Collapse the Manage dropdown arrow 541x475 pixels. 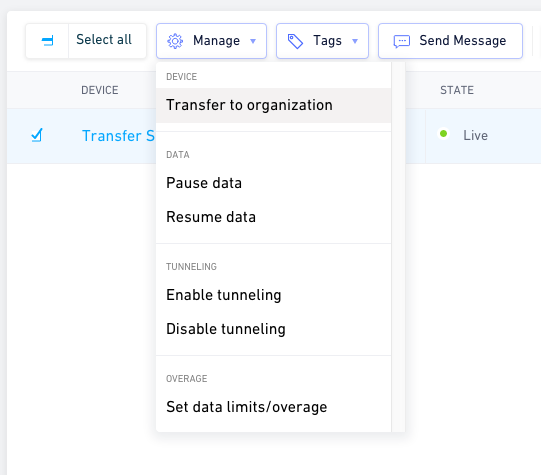point(253,41)
